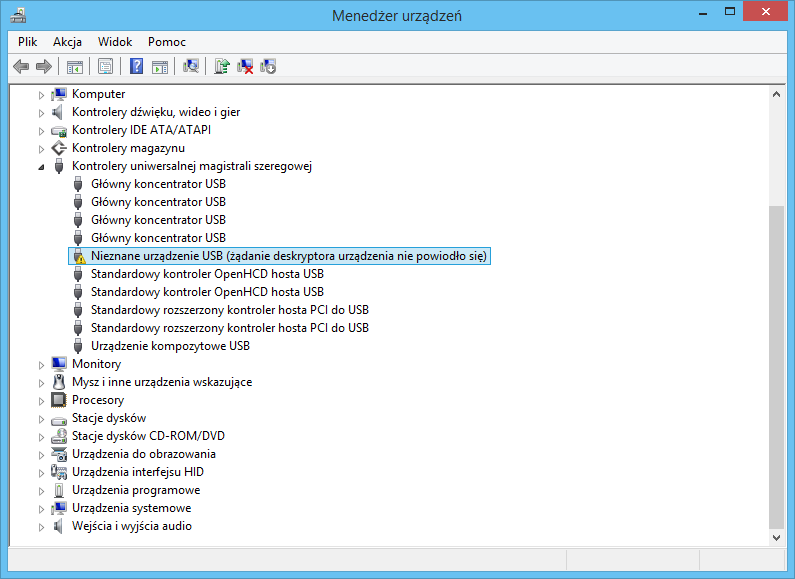This screenshot has height=579, width=795.
Task: Click the Uninstall device icon with red X
Action: coord(245,67)
